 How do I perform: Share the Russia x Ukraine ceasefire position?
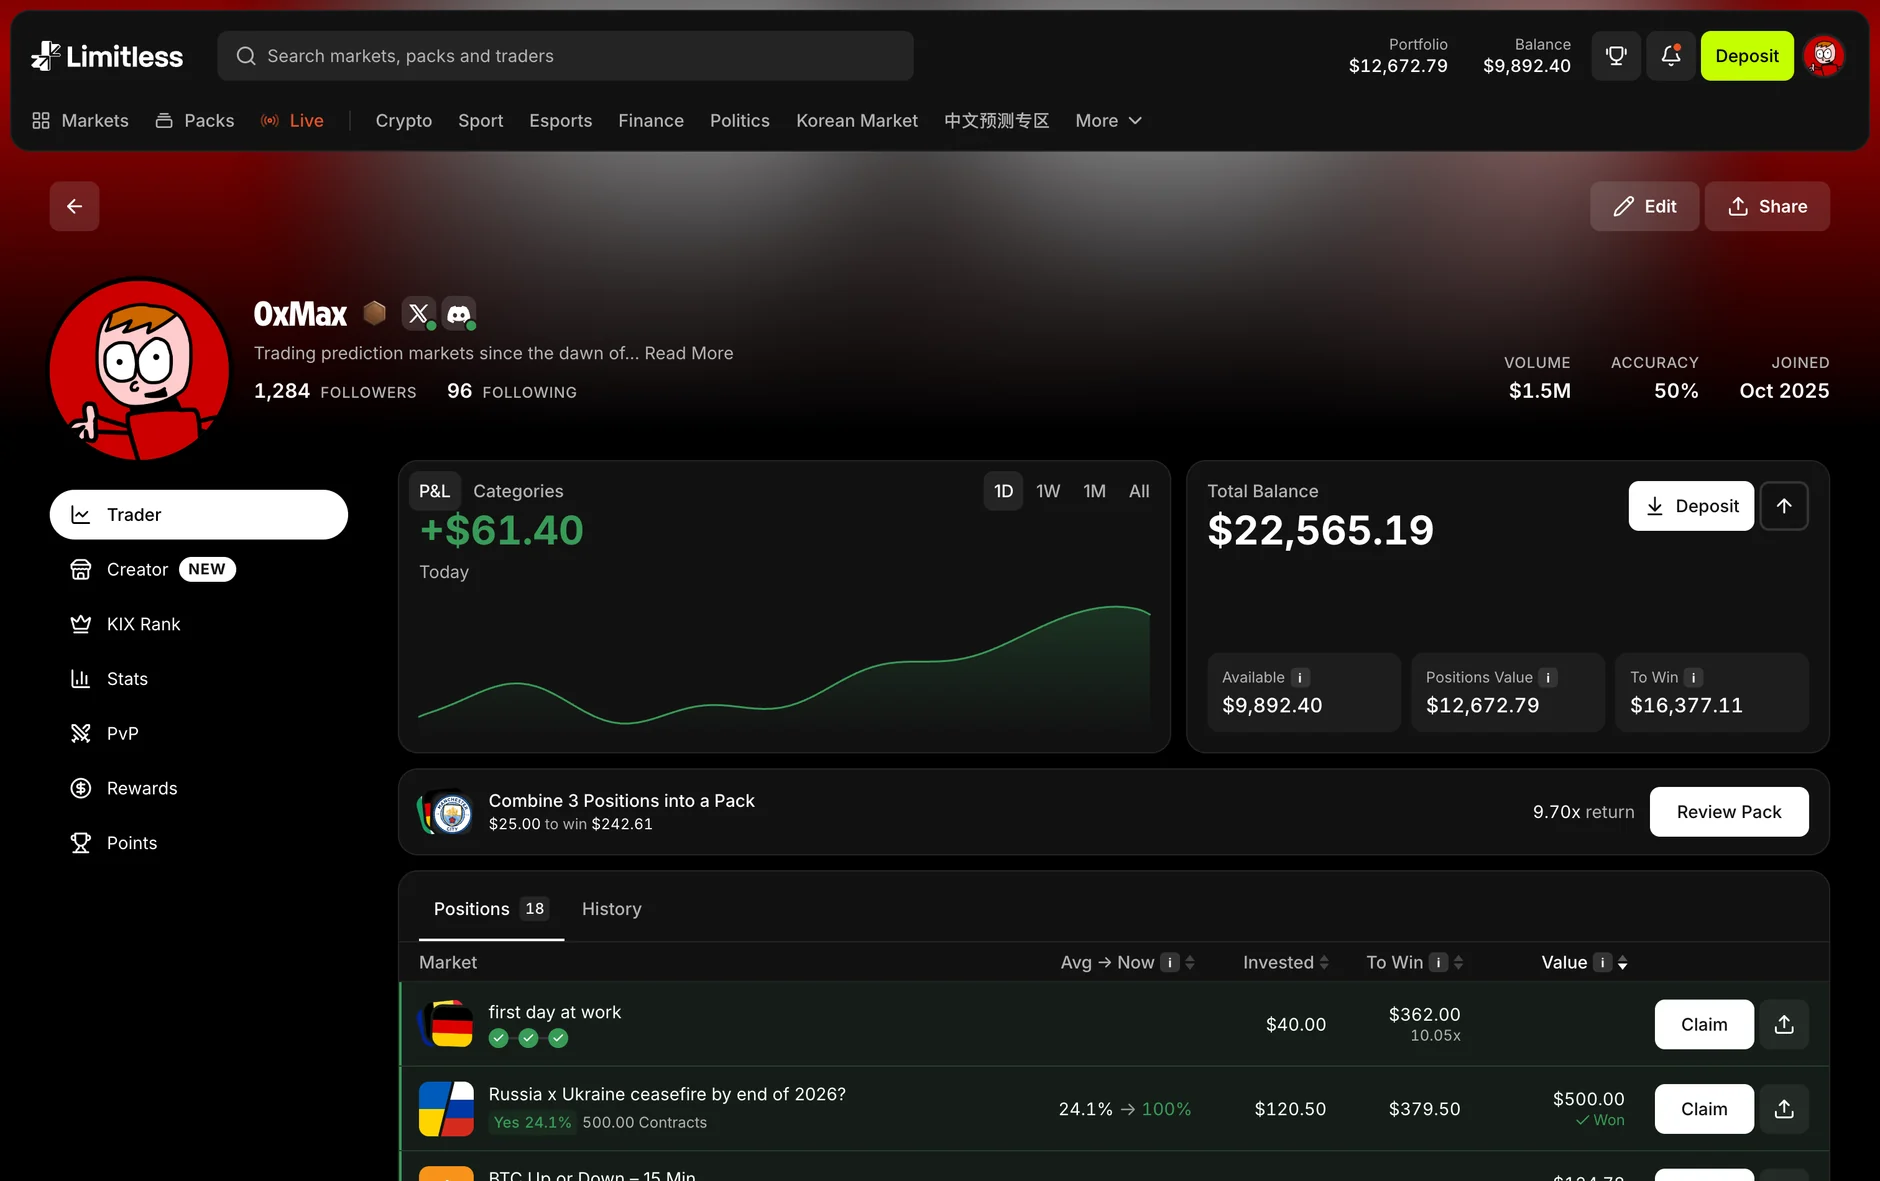point(1784,1109)
